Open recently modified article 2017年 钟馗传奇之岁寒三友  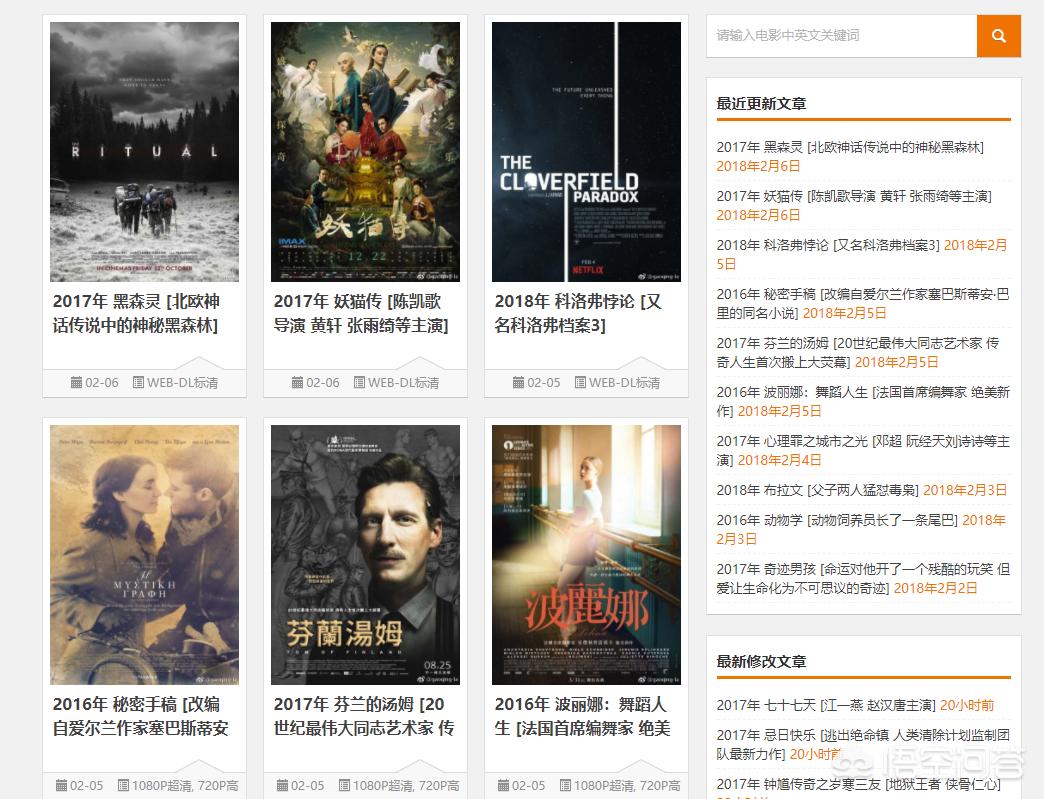click(859, 784)
